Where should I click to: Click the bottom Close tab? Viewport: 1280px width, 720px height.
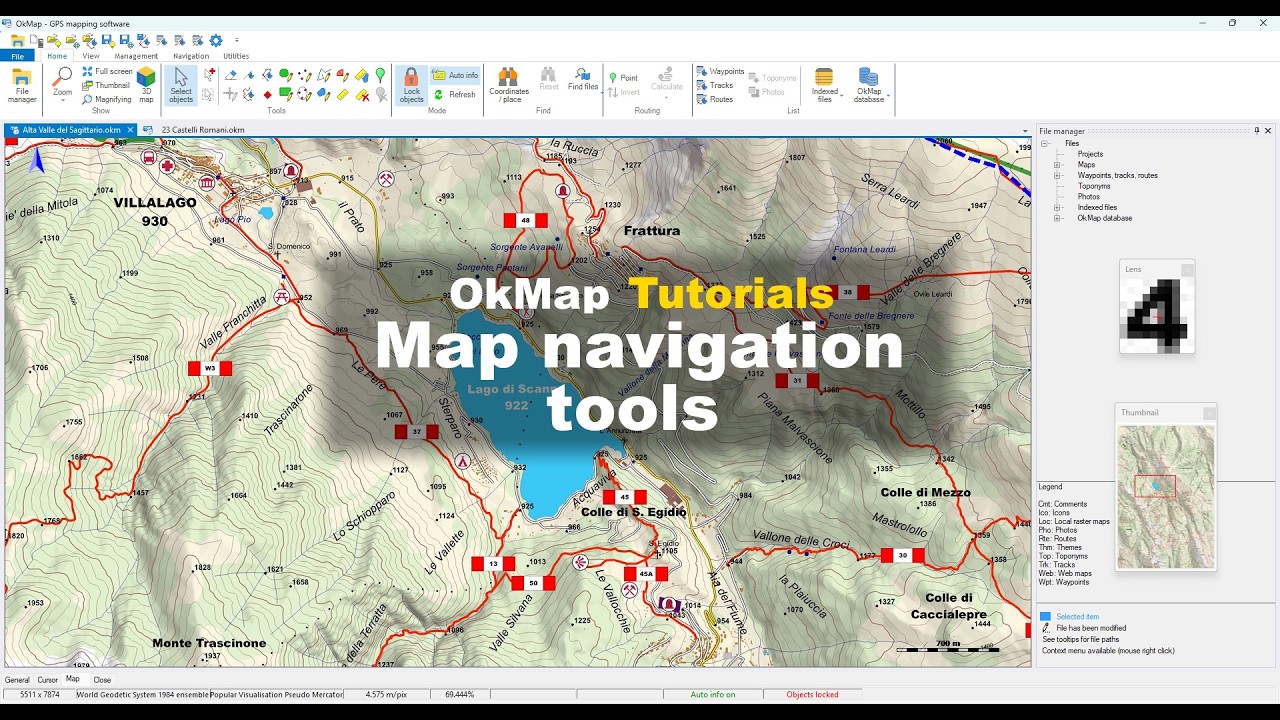tap(102, 680)
